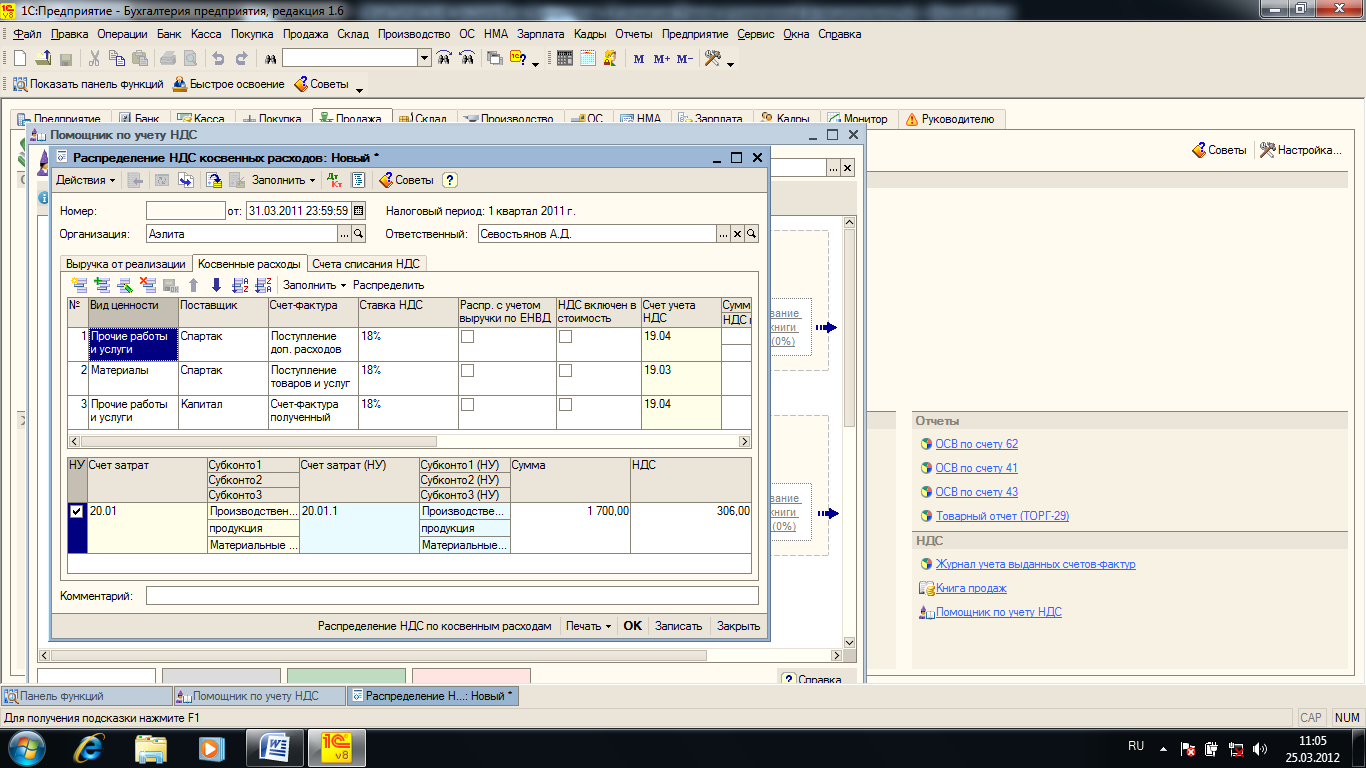This screenshot has width=1366, height=768.
Task: Click the magnifier icon next to Аэлита
Action: 359,234
